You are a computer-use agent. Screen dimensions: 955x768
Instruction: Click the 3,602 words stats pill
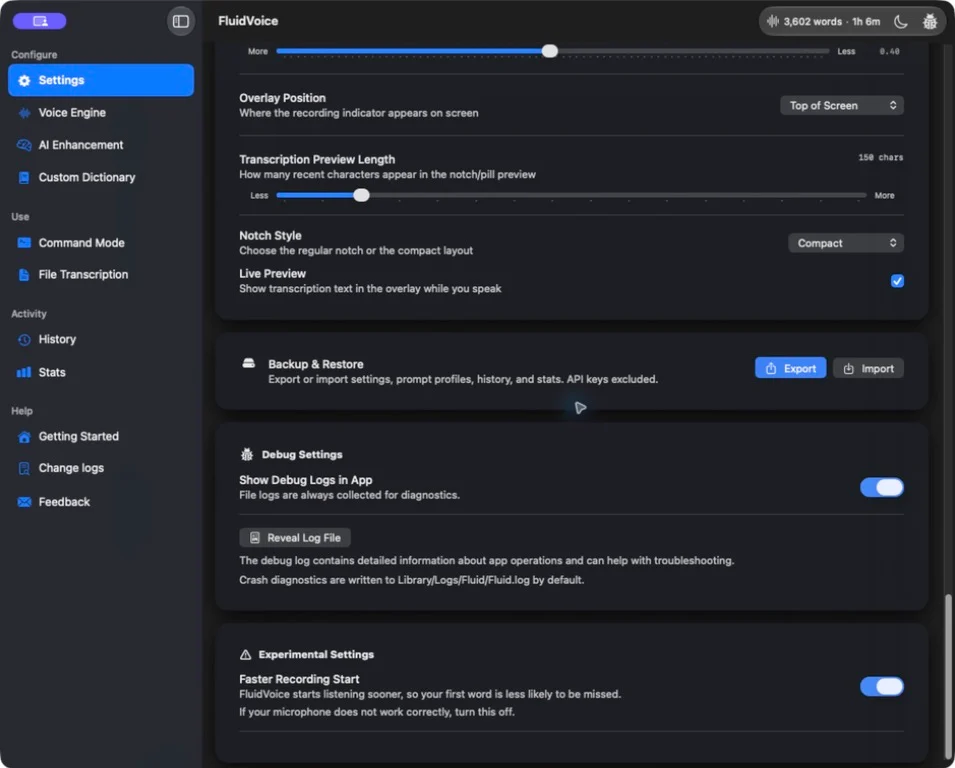823,21
